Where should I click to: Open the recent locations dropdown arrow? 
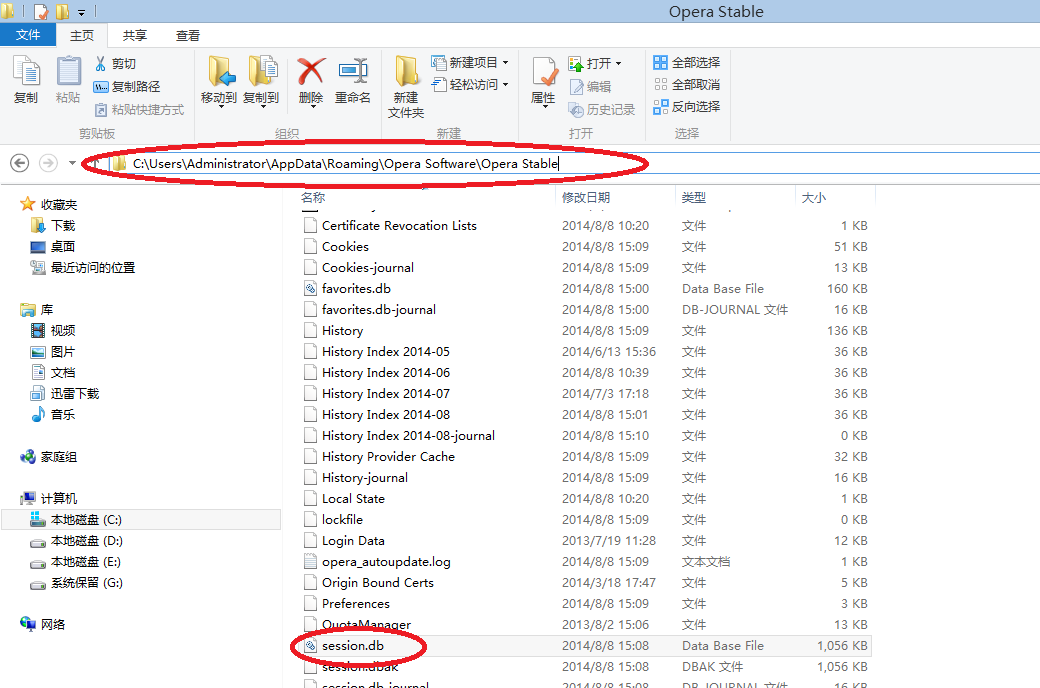pos(72,163)
